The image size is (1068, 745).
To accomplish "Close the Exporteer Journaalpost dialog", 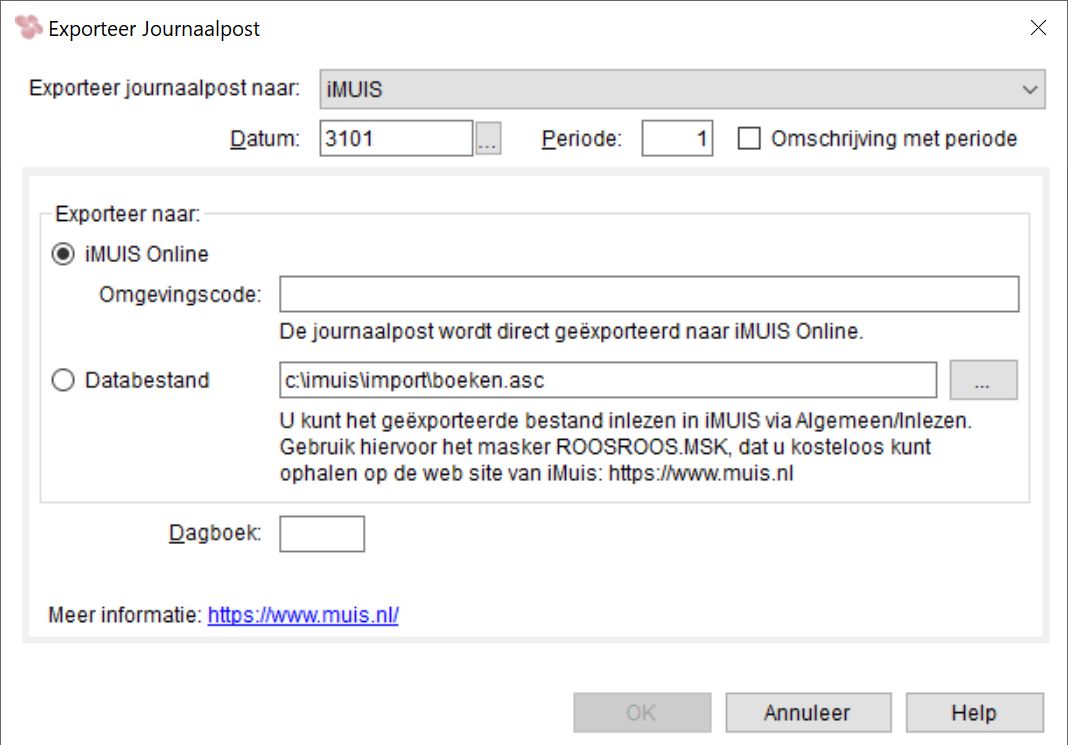I will click(x=1038, y=28).
